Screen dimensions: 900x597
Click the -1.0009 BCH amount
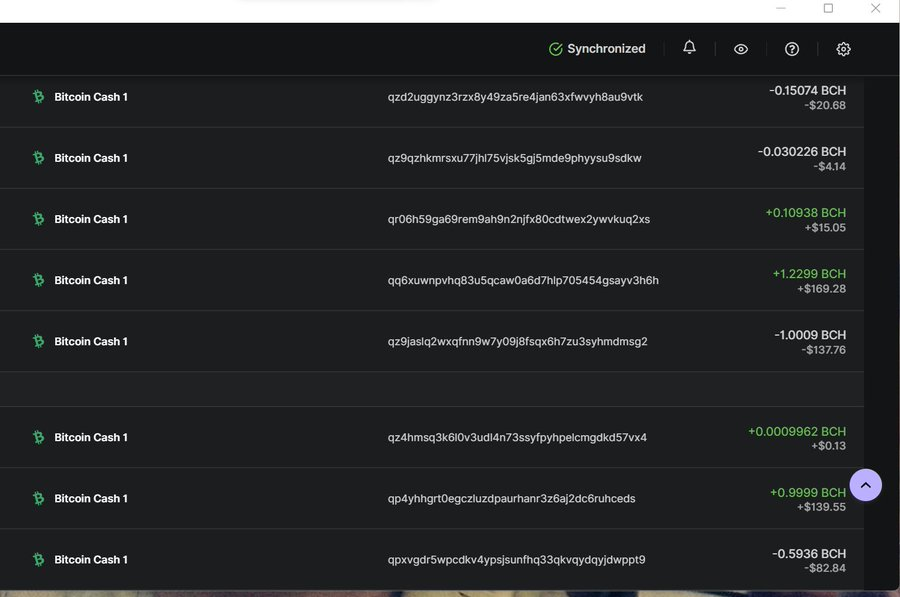tap(810, 335)
